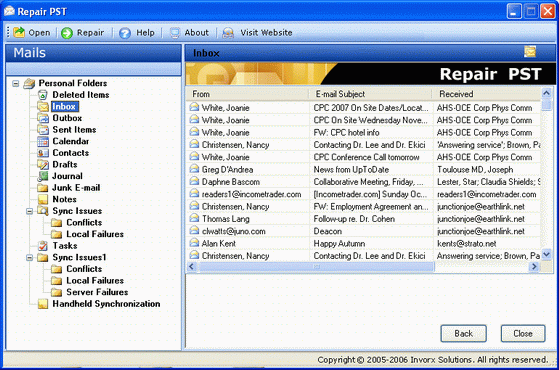Click mail icon for Daphne Bascom row
Screen dimensions: 559x370
coord(194,181)
